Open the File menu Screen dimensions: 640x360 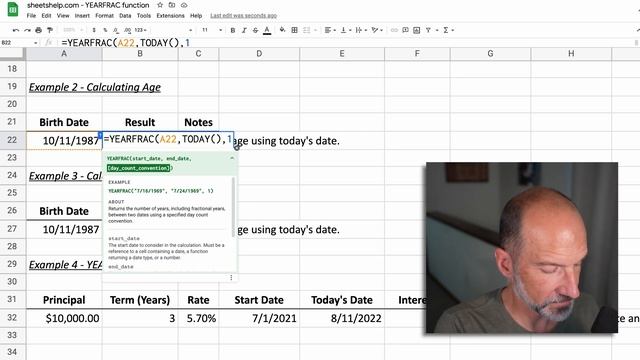click(x=31, y=16)
